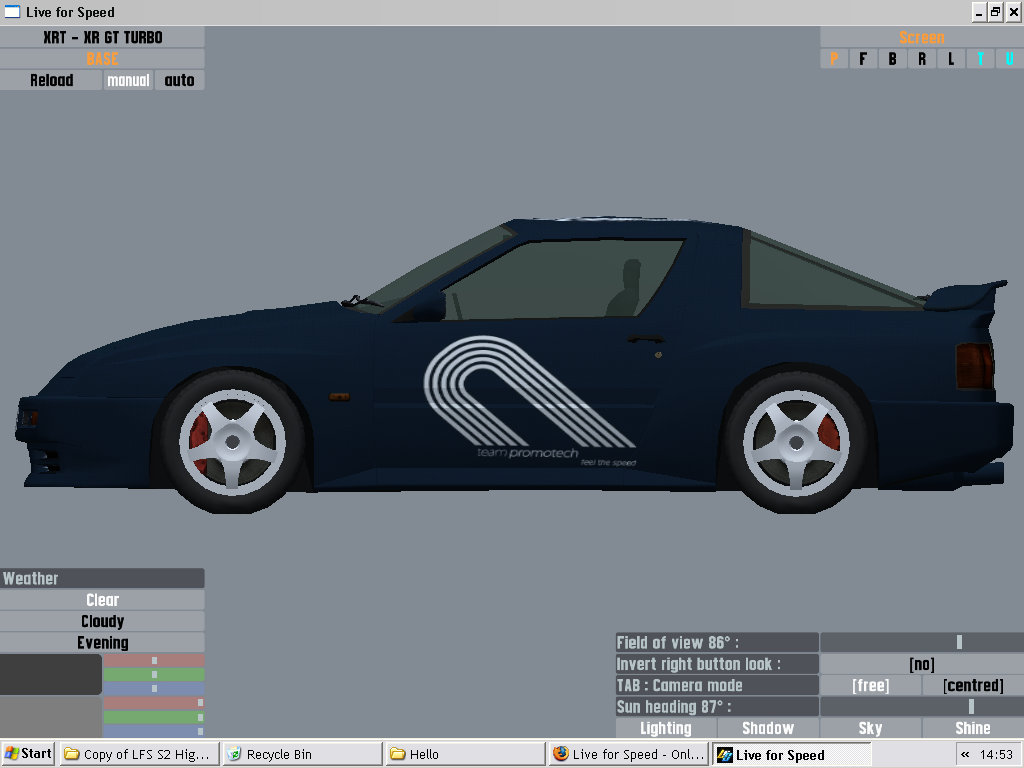Viewport: 1024px width, 768px height.
Task: Click the Field of view slider
Action: pyautogui.click(x=921, y=642)
